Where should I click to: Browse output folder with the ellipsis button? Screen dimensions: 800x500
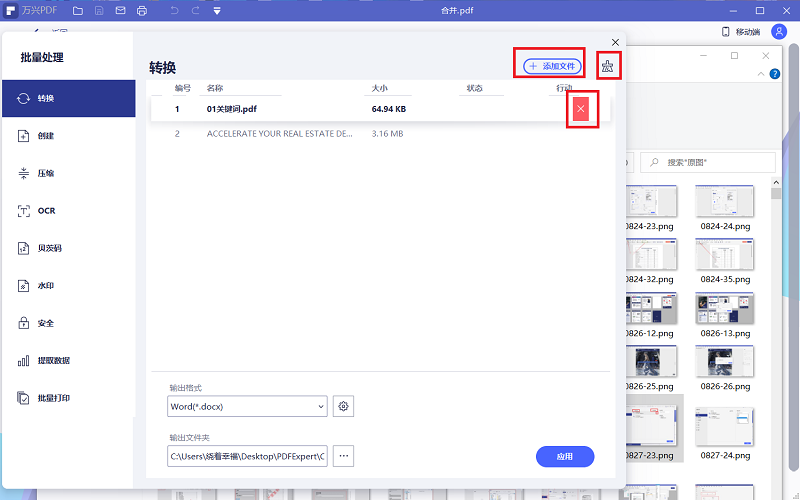click(x=344, y=456)
